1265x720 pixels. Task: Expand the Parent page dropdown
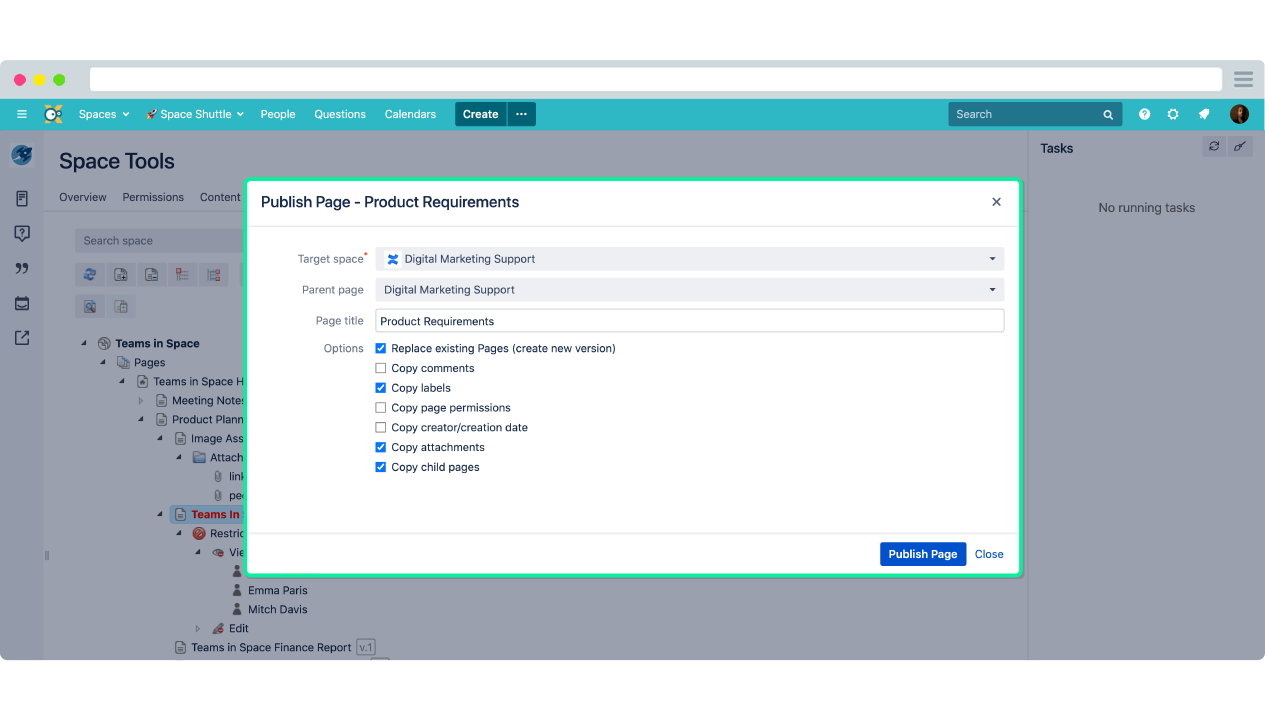(x=689, y=290)
